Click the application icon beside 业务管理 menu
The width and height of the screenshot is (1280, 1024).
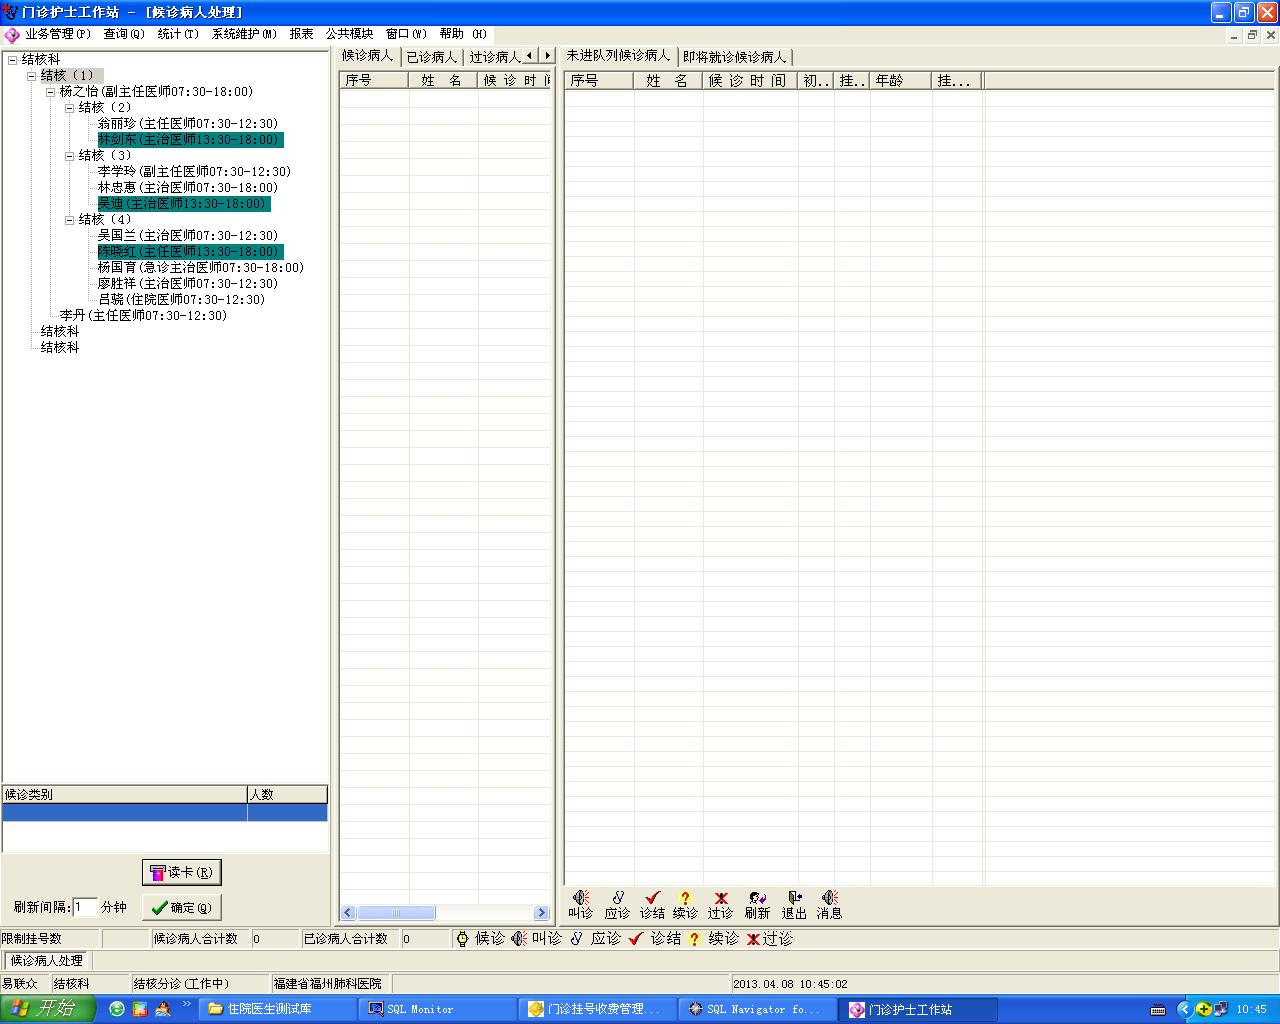tap(12, 35)
